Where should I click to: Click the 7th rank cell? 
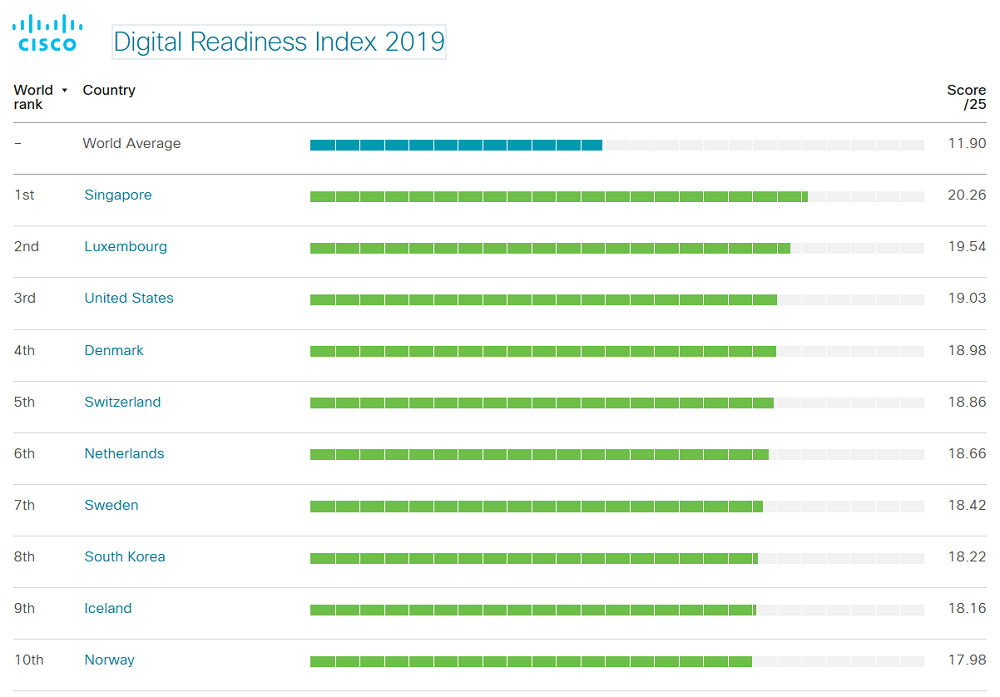point(24,506)
